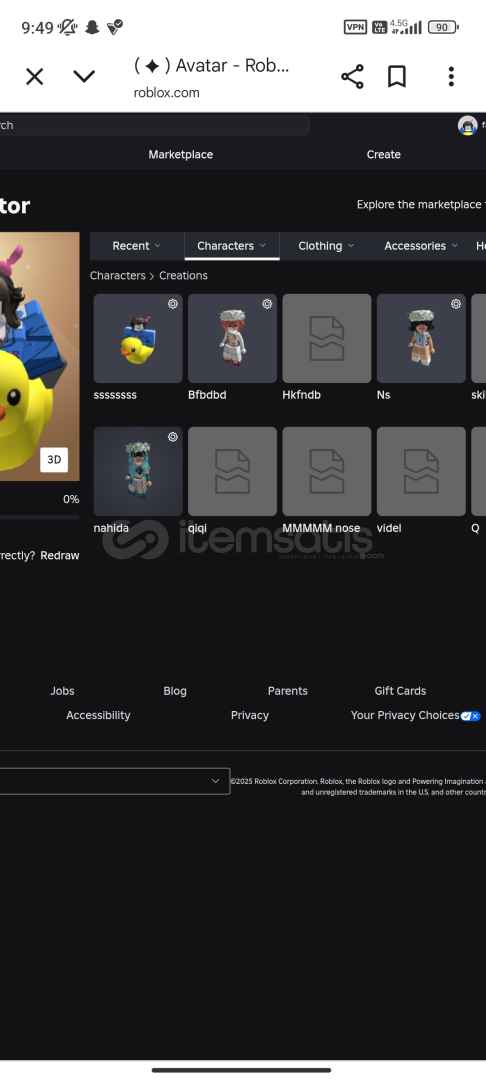Screen dimensions: 486x1080
Task: Toggle Your Privacy Choices icon
Action: click(x=471, y=716)
